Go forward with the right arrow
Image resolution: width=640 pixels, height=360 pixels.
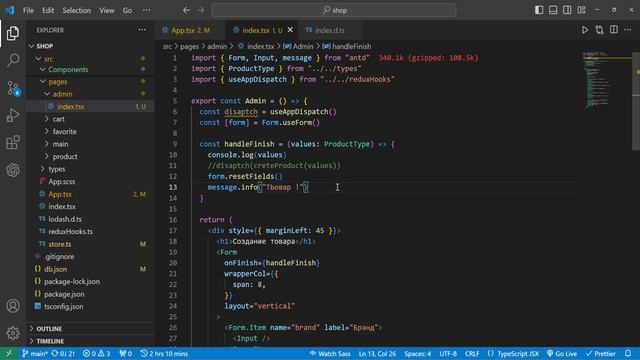(x=200, y=10)
